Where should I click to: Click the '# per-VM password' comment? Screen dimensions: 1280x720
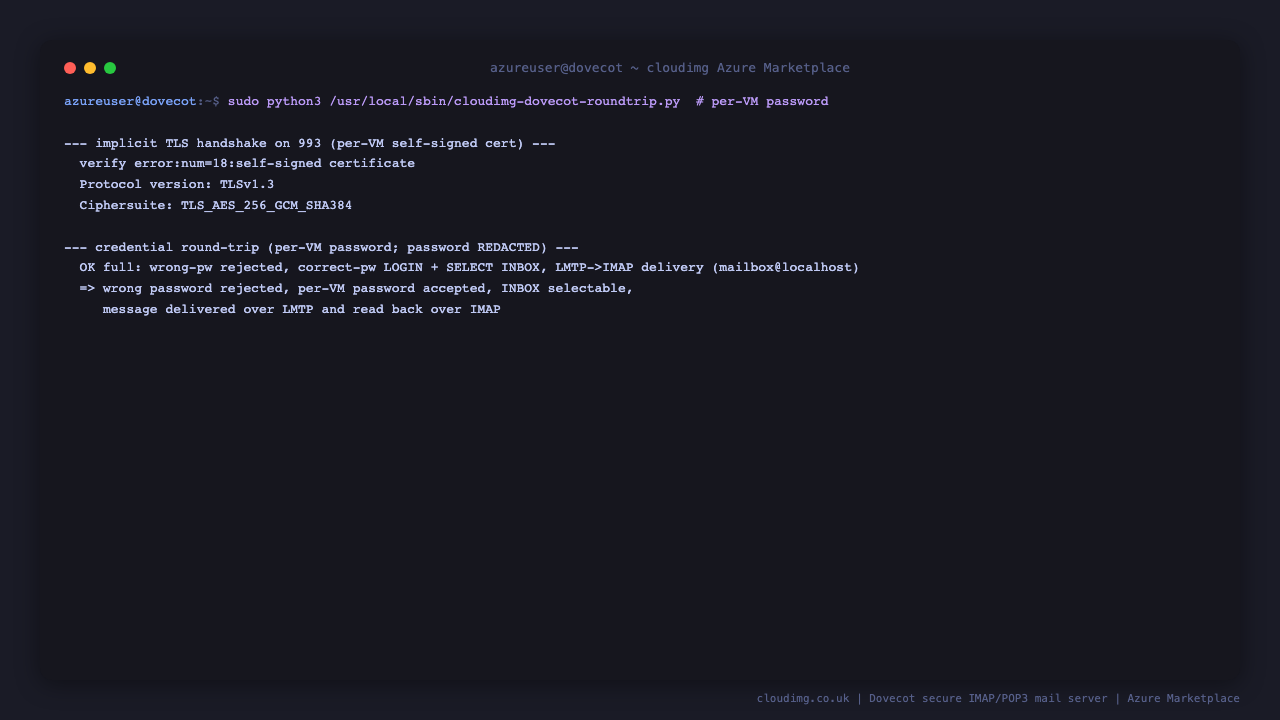(762, 102)
